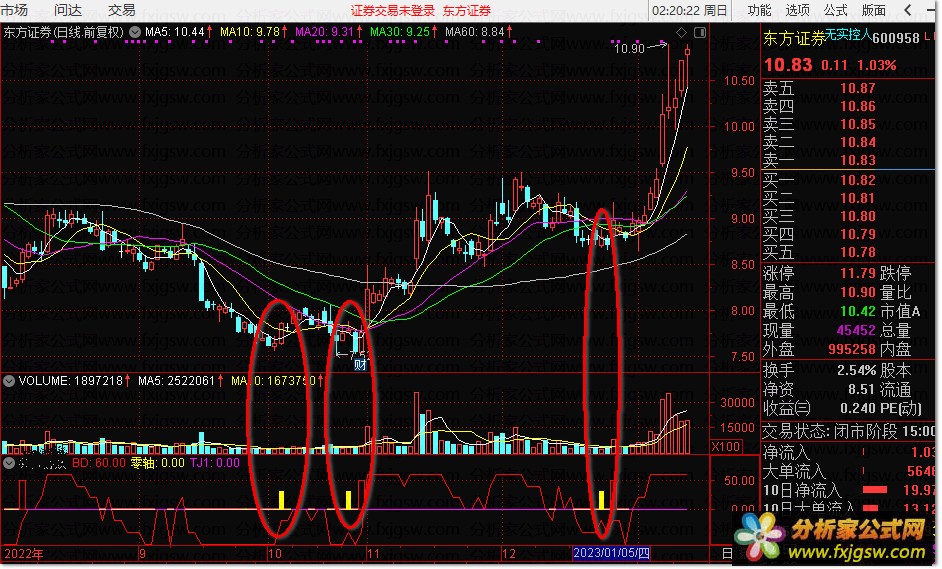Click MA20: 9.31 legend label
This screenshot has width=942, height=569.
pos(324,32)
